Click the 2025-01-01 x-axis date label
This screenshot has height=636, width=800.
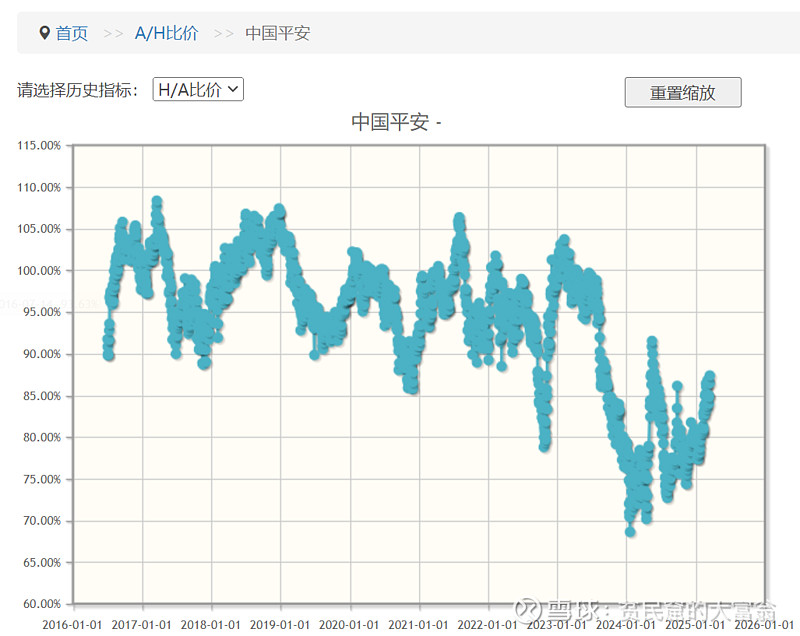click(x=695, y=625)
